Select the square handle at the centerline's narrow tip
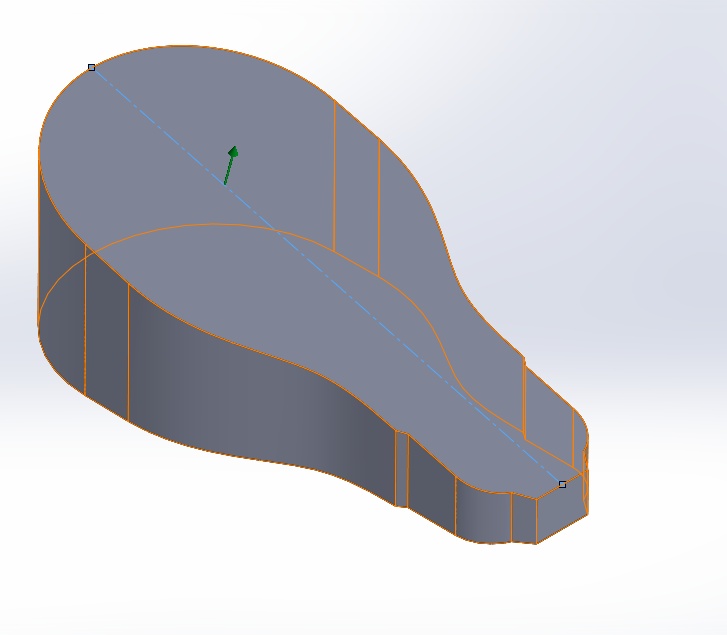This screenshot has height=635, width=727. [x=562, y=484]
